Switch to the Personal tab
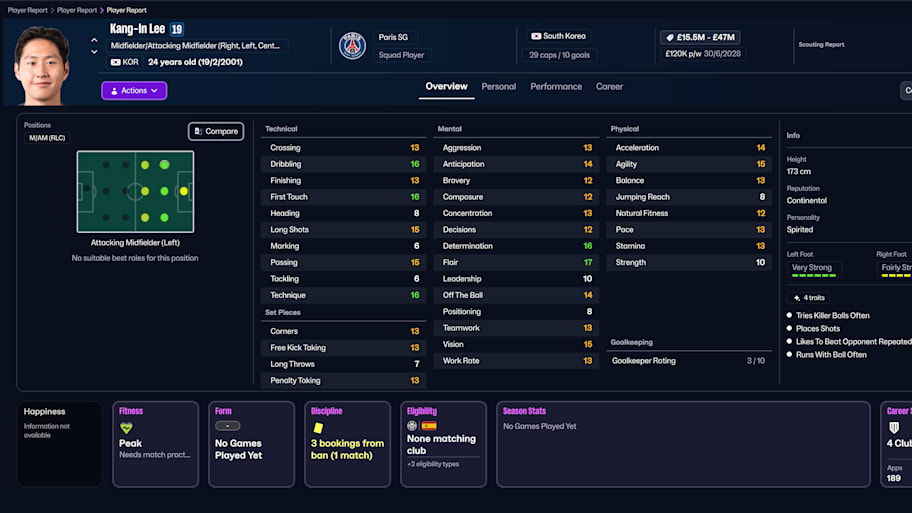 pos(498,87)
